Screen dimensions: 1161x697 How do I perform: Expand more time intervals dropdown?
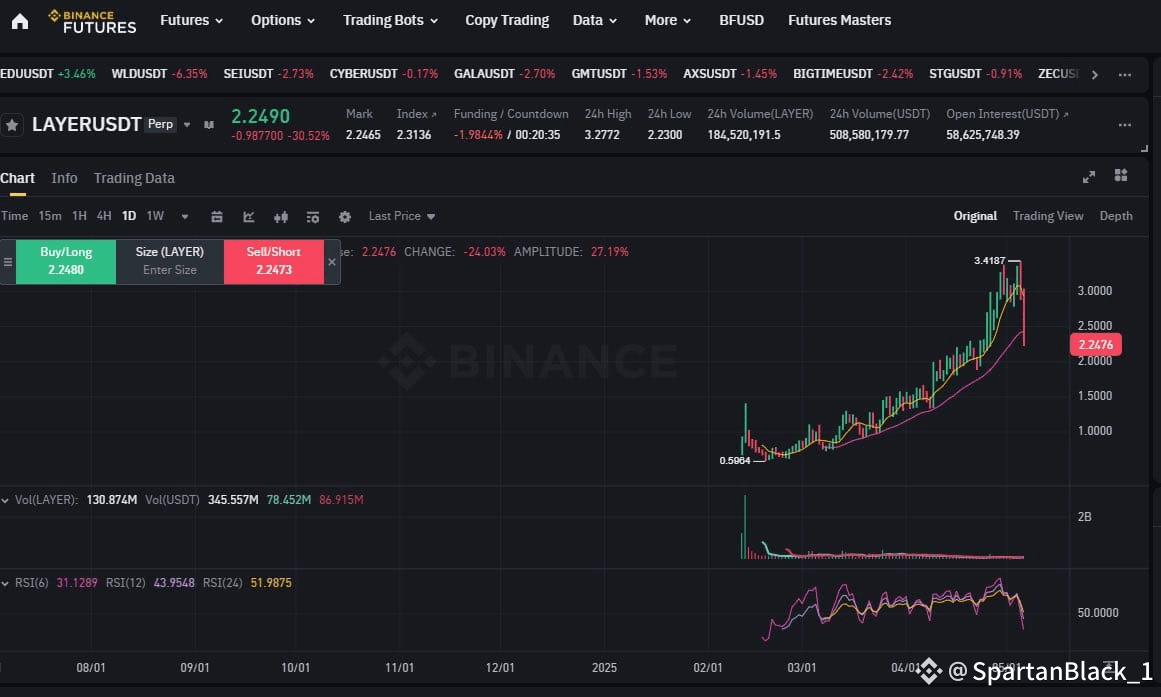pos(185,216)
